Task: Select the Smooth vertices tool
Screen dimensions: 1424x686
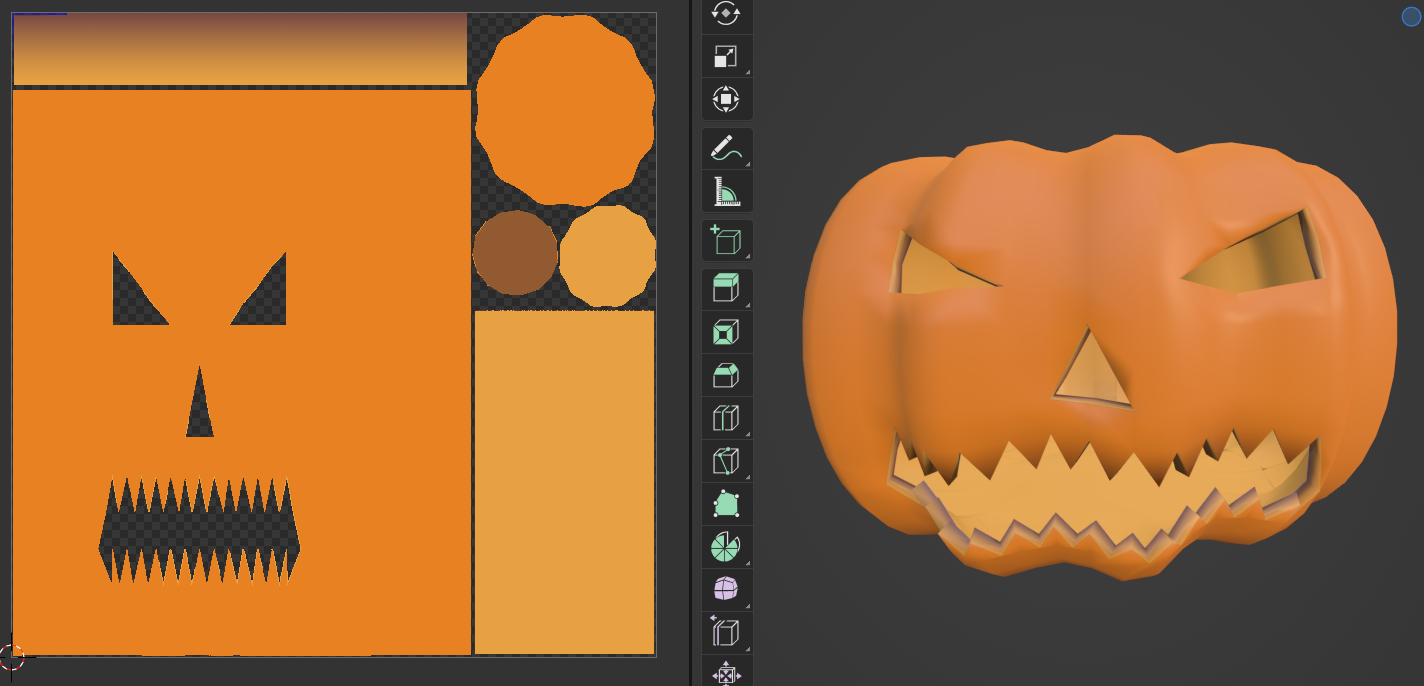Action: click(726, 588)
